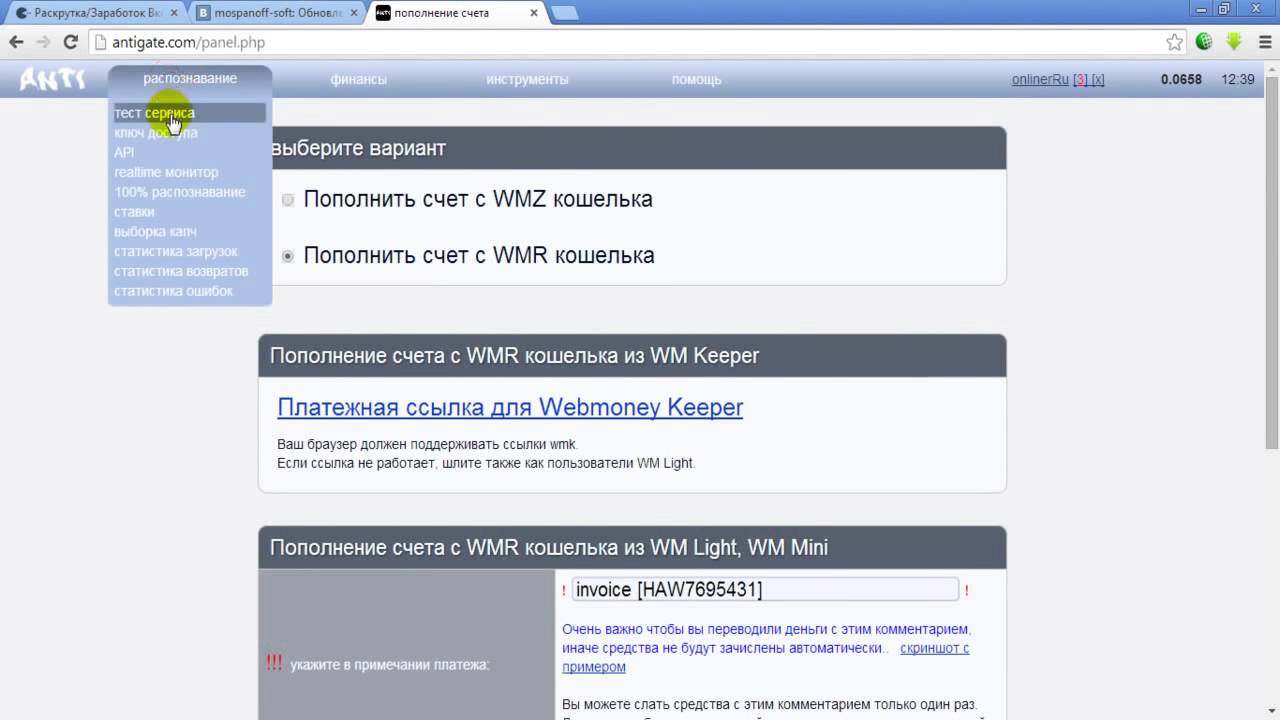Open 'статистика возвратов' menu entry

click(181, 271)
